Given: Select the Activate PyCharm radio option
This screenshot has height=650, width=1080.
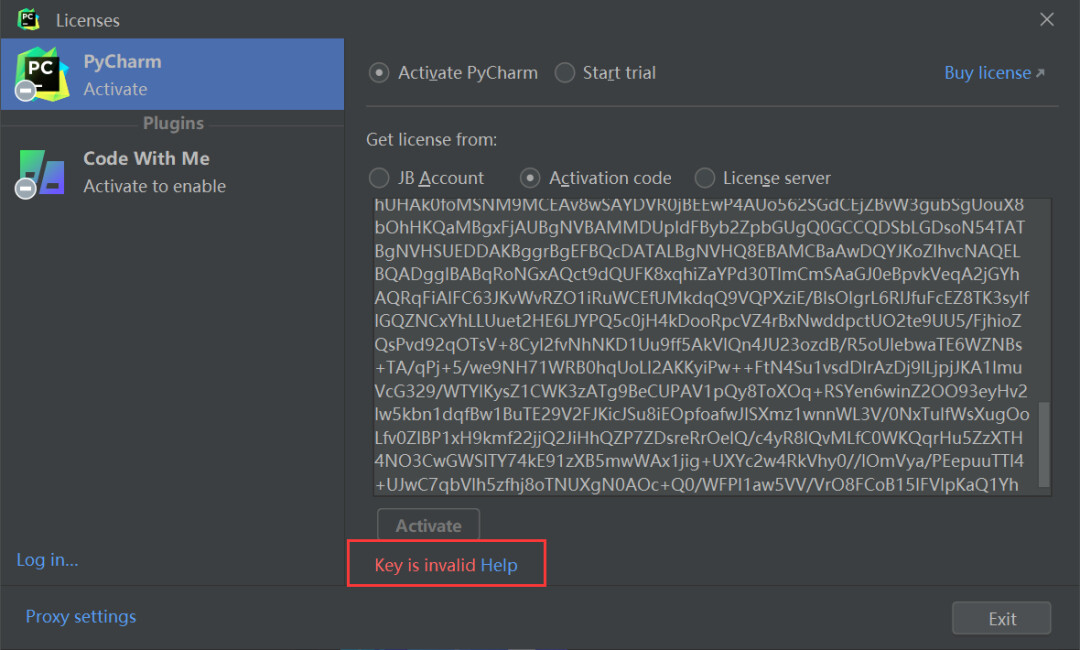Looking at the screenshot, I should click(379, 72).
